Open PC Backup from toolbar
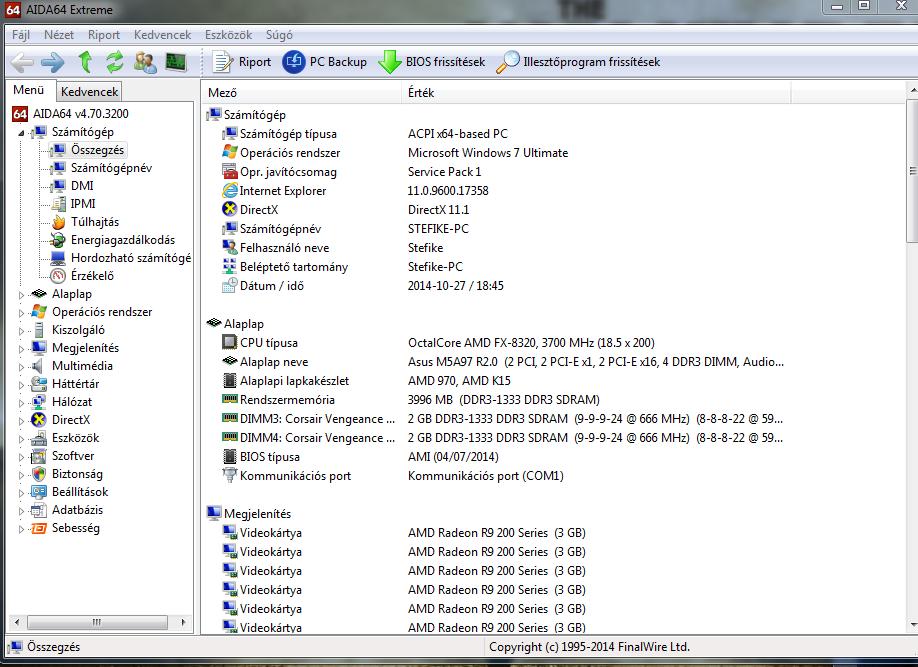The height and width of the screenshot is (667, 918). pos(324,62)
